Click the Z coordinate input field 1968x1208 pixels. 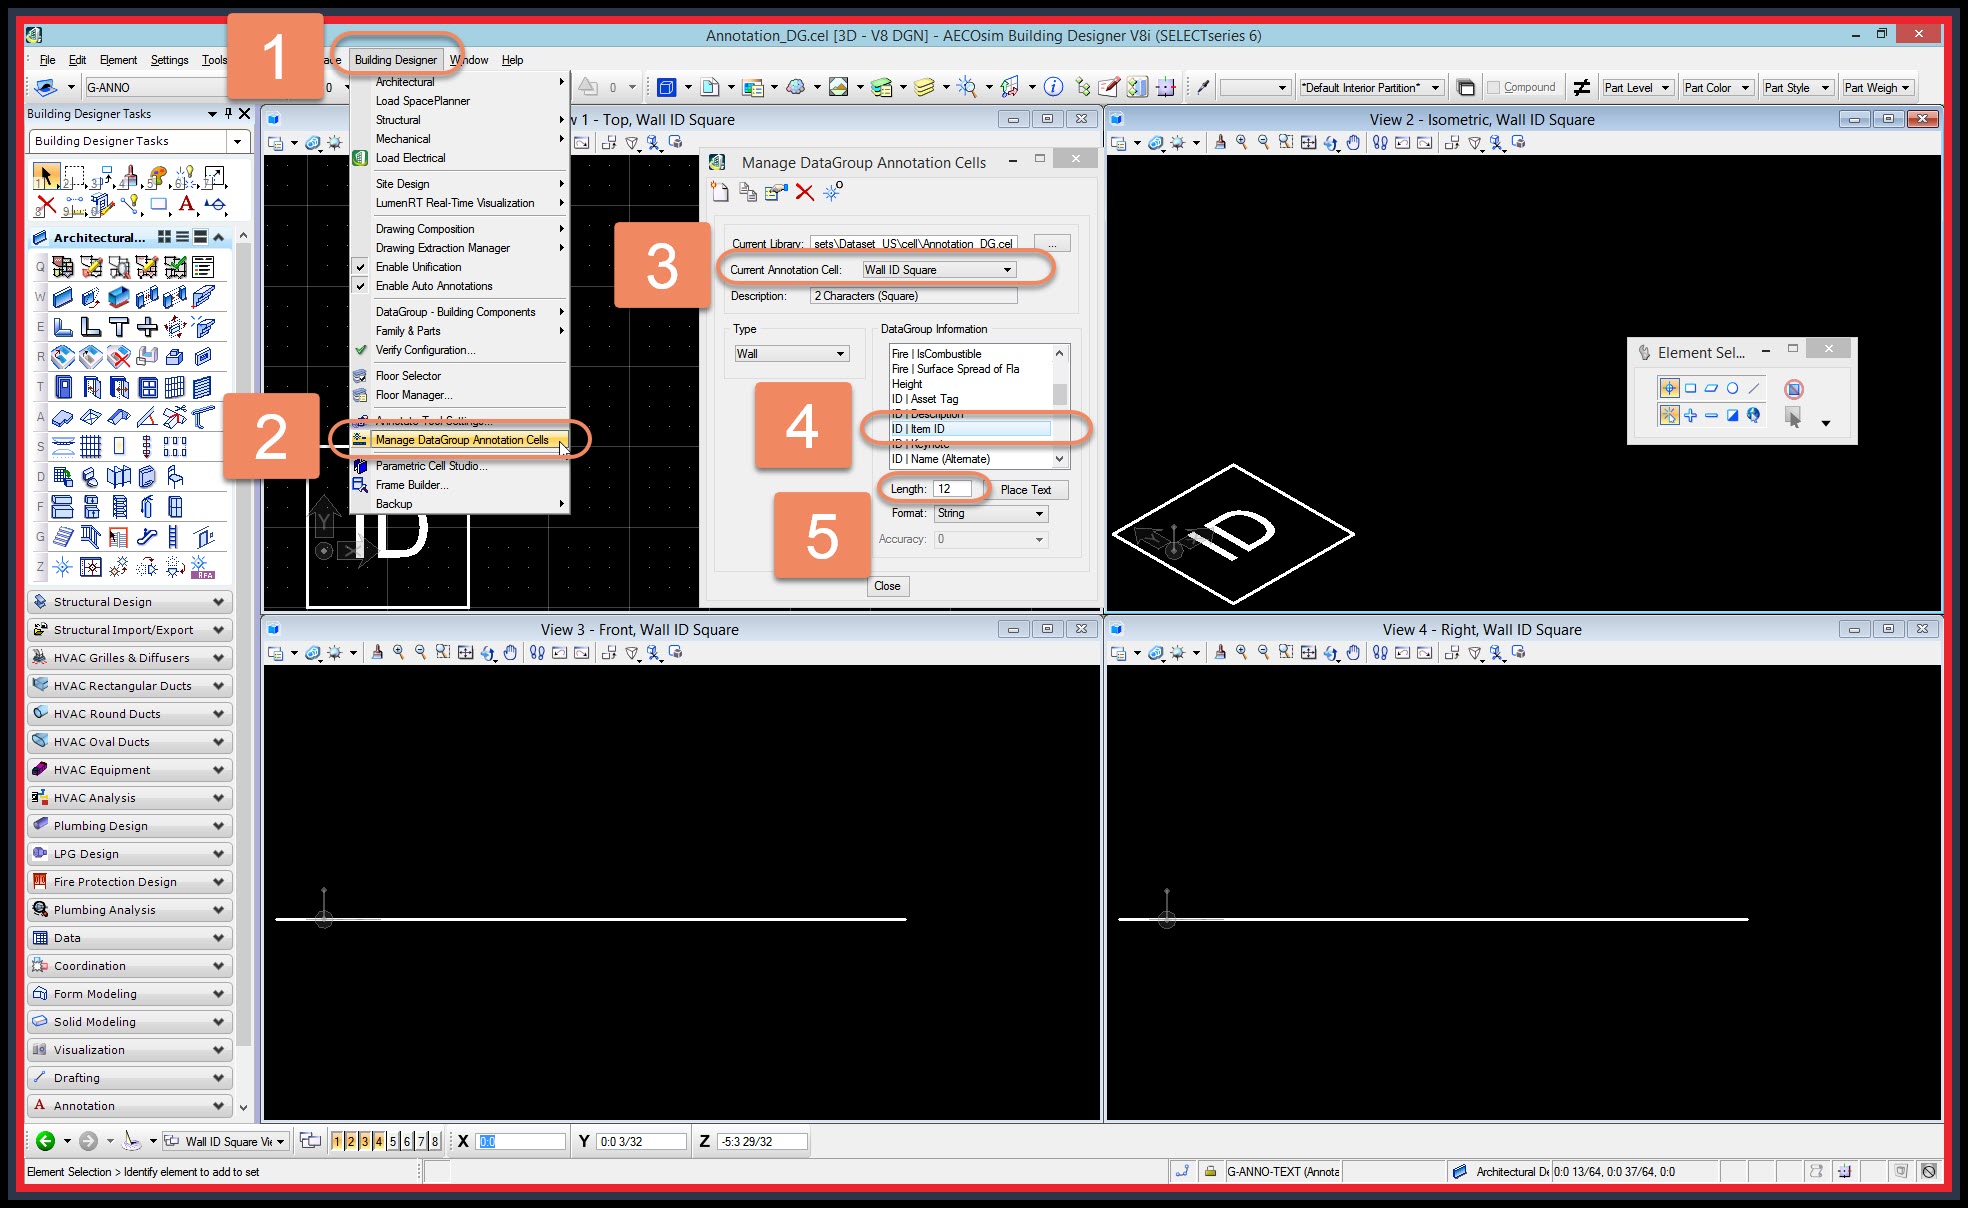(762, 1141)
